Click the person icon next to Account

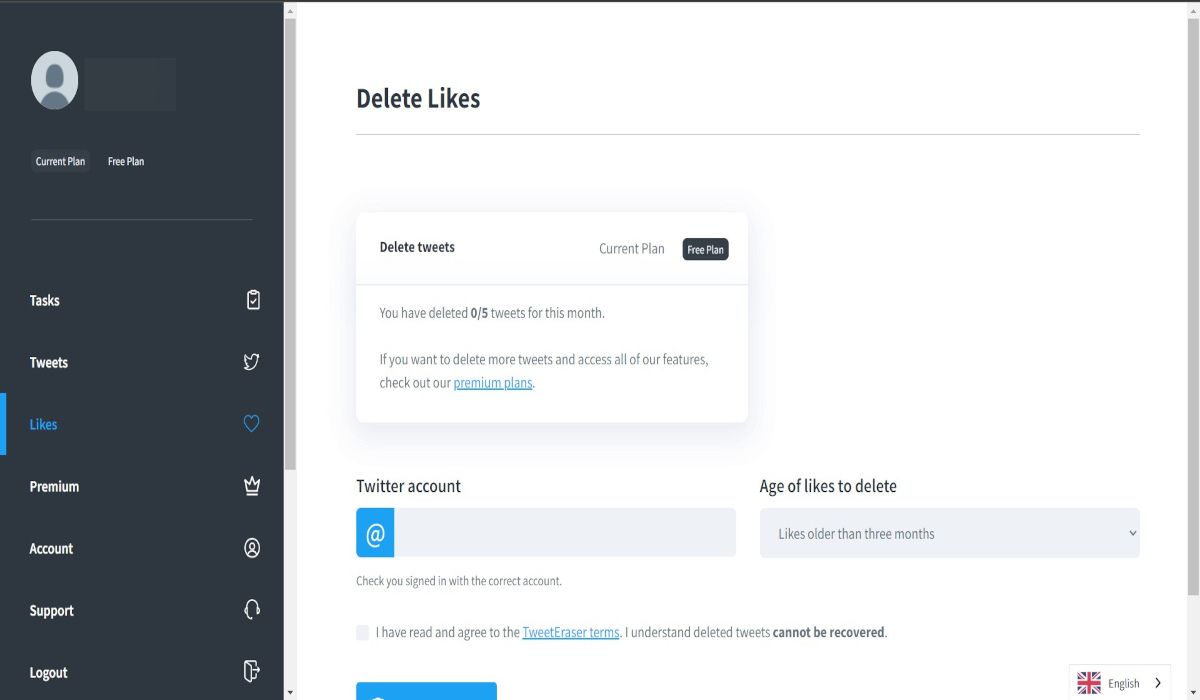pos(252,547)
